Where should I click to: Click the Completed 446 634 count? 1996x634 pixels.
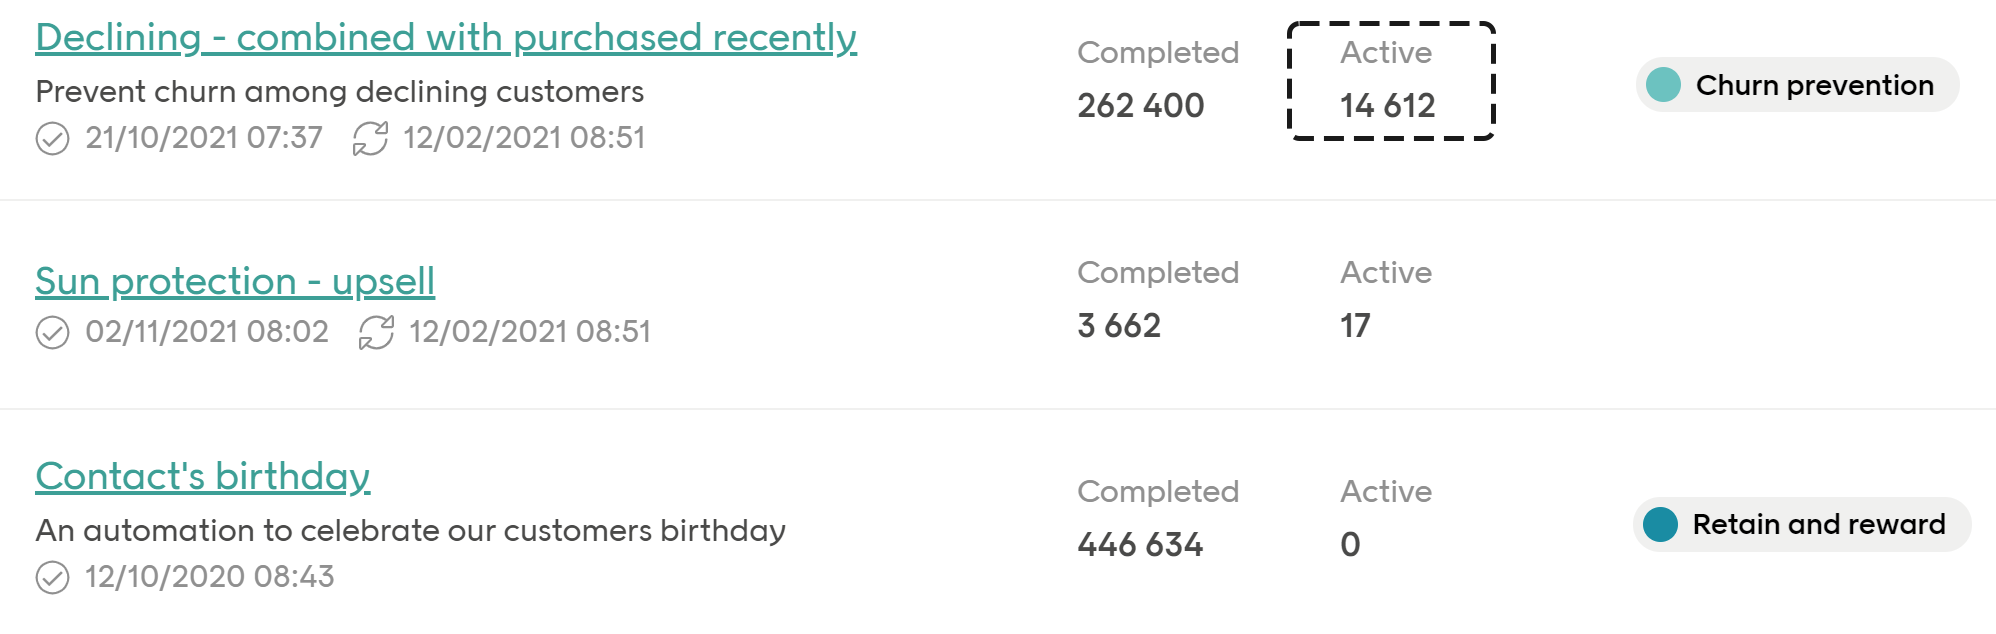click(1158, 519)
